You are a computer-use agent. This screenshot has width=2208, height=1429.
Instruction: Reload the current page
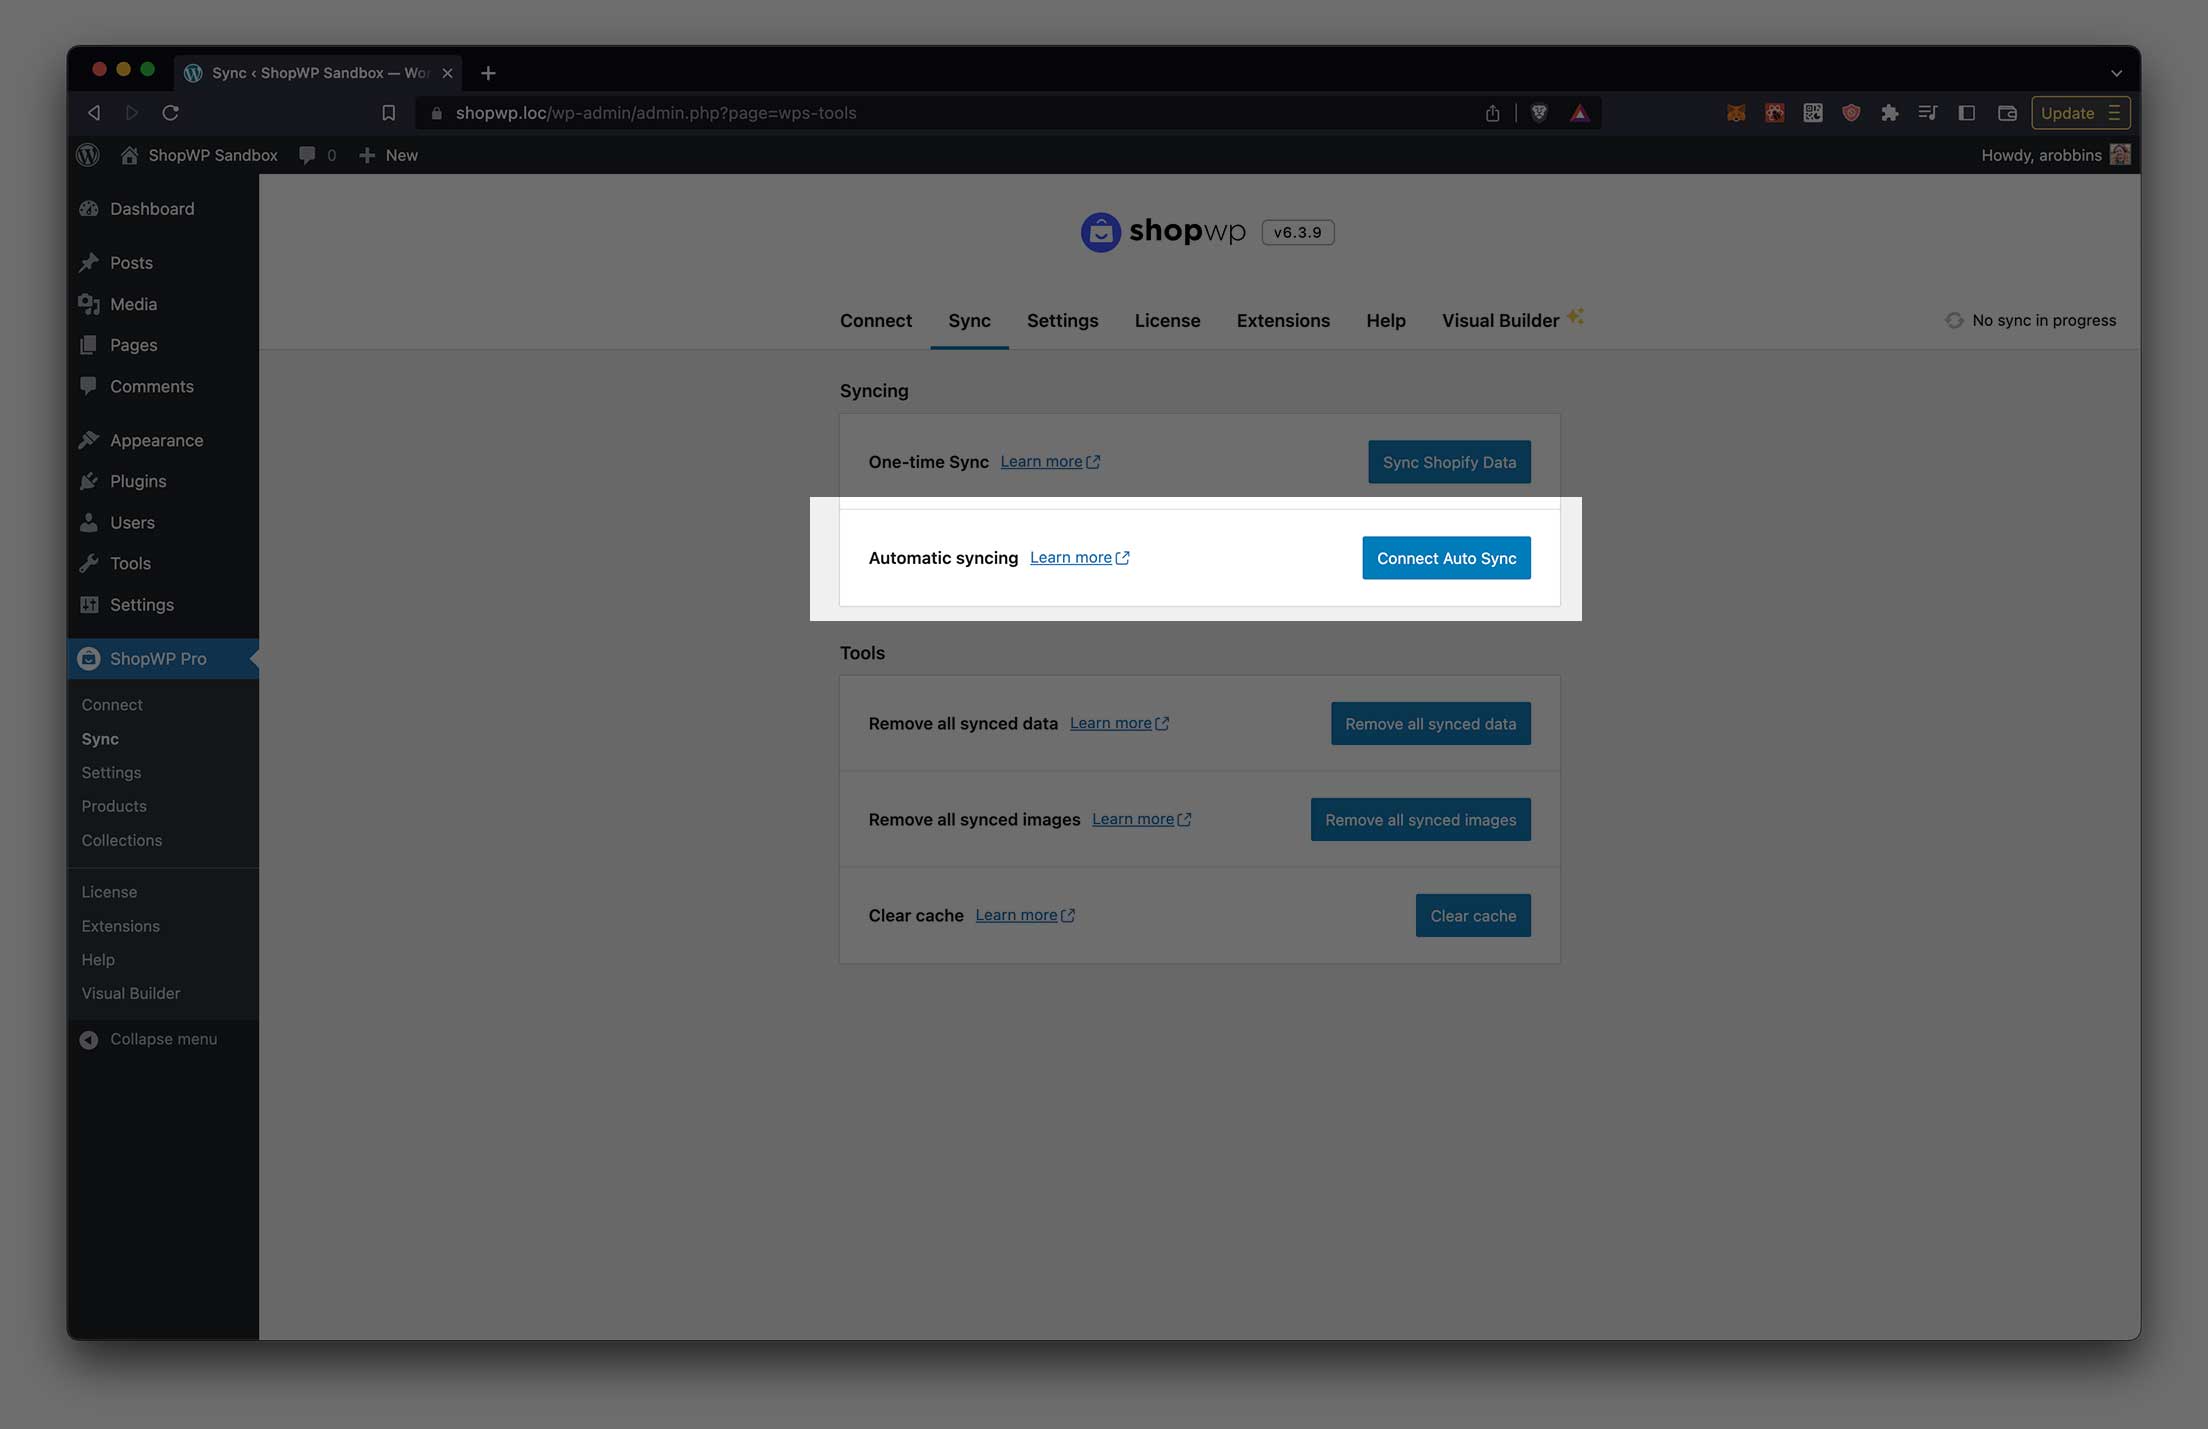[171, 113]
